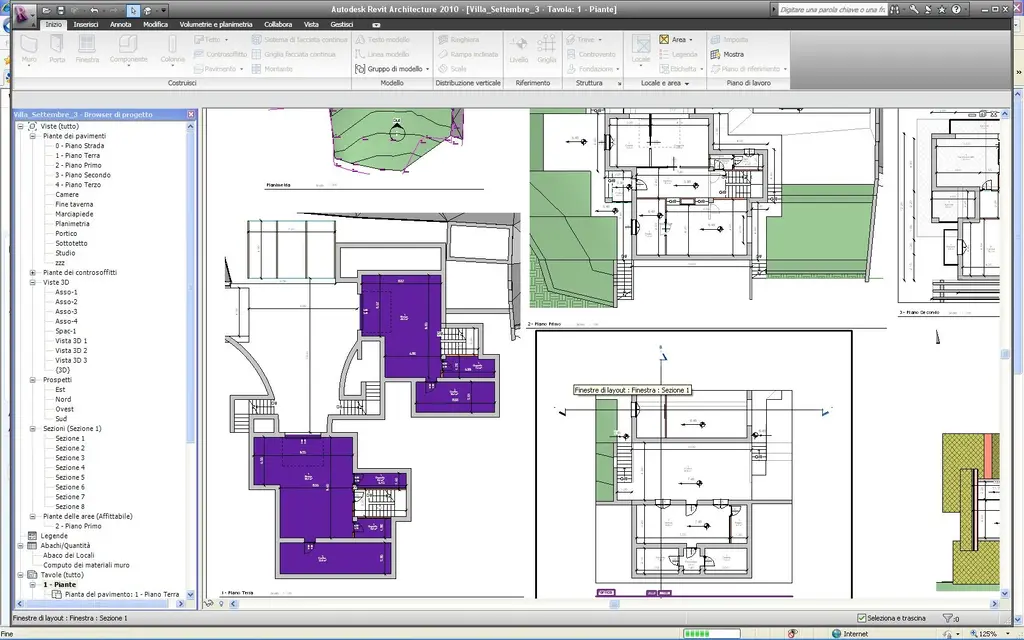This screenshot has height=640, width=1024.
Task: Click the Save icon in quick access toolbar
Action: [x=61, y=10]
